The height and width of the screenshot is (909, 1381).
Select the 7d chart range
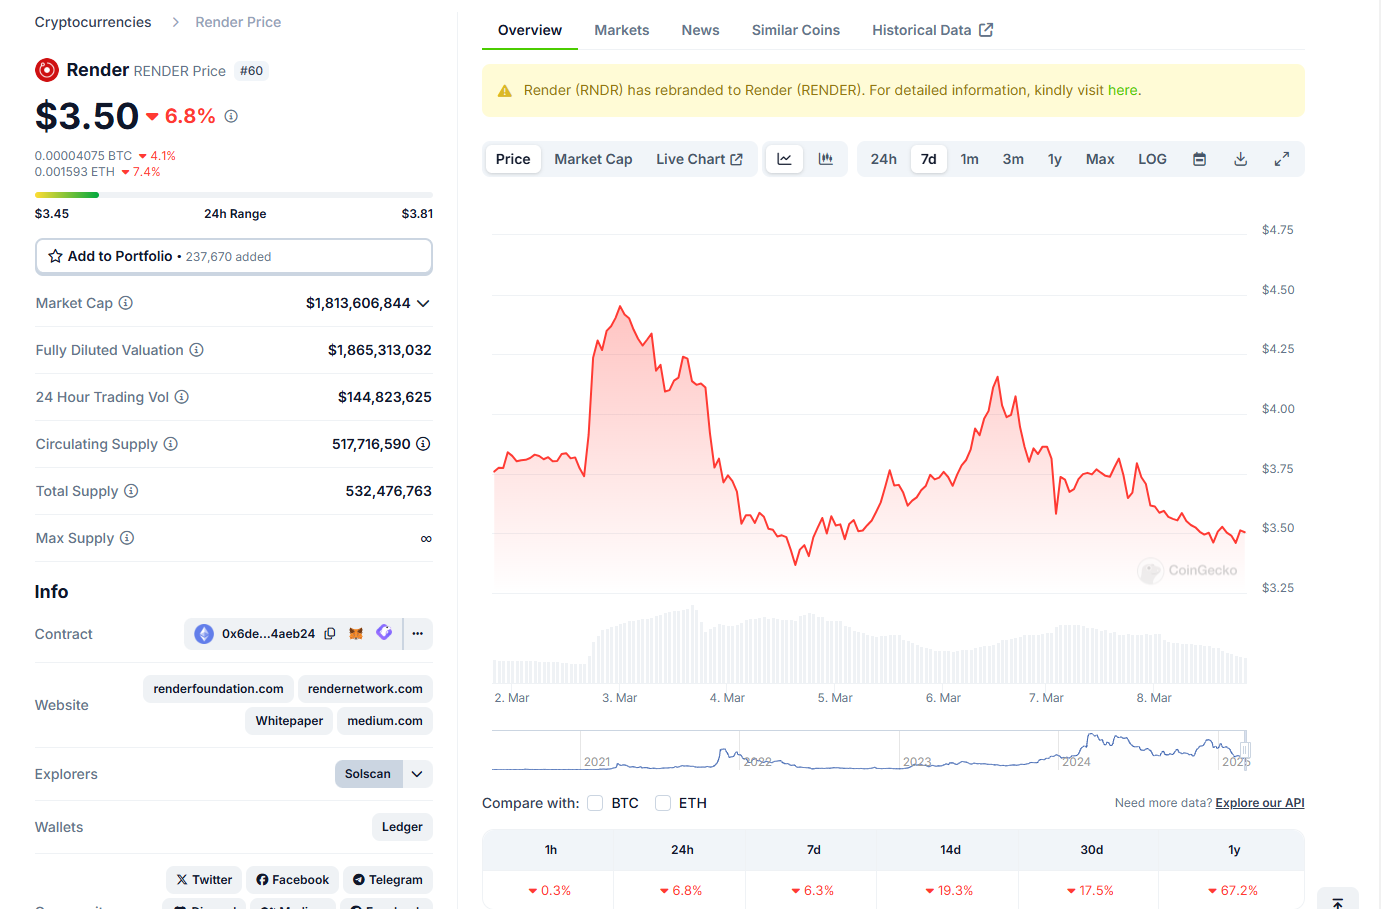coord(929,159)
